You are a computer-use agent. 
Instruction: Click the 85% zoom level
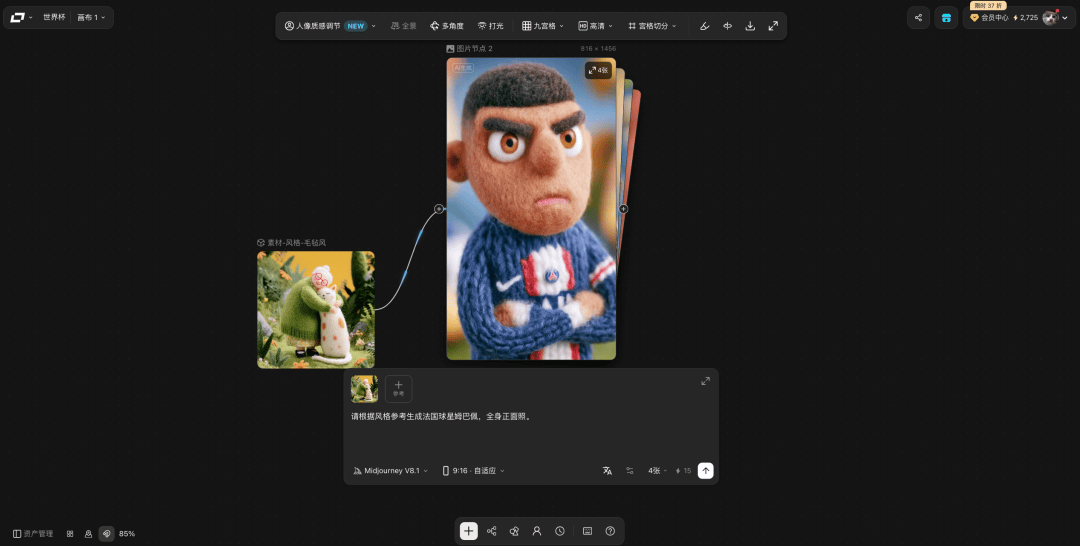127,534
